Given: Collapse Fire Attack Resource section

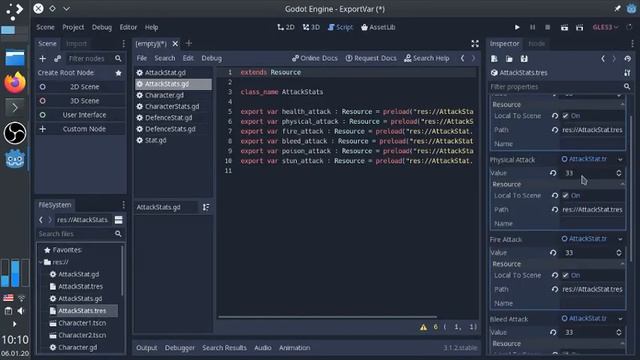Looking at the screenshot, I should [x=558, y=264].
